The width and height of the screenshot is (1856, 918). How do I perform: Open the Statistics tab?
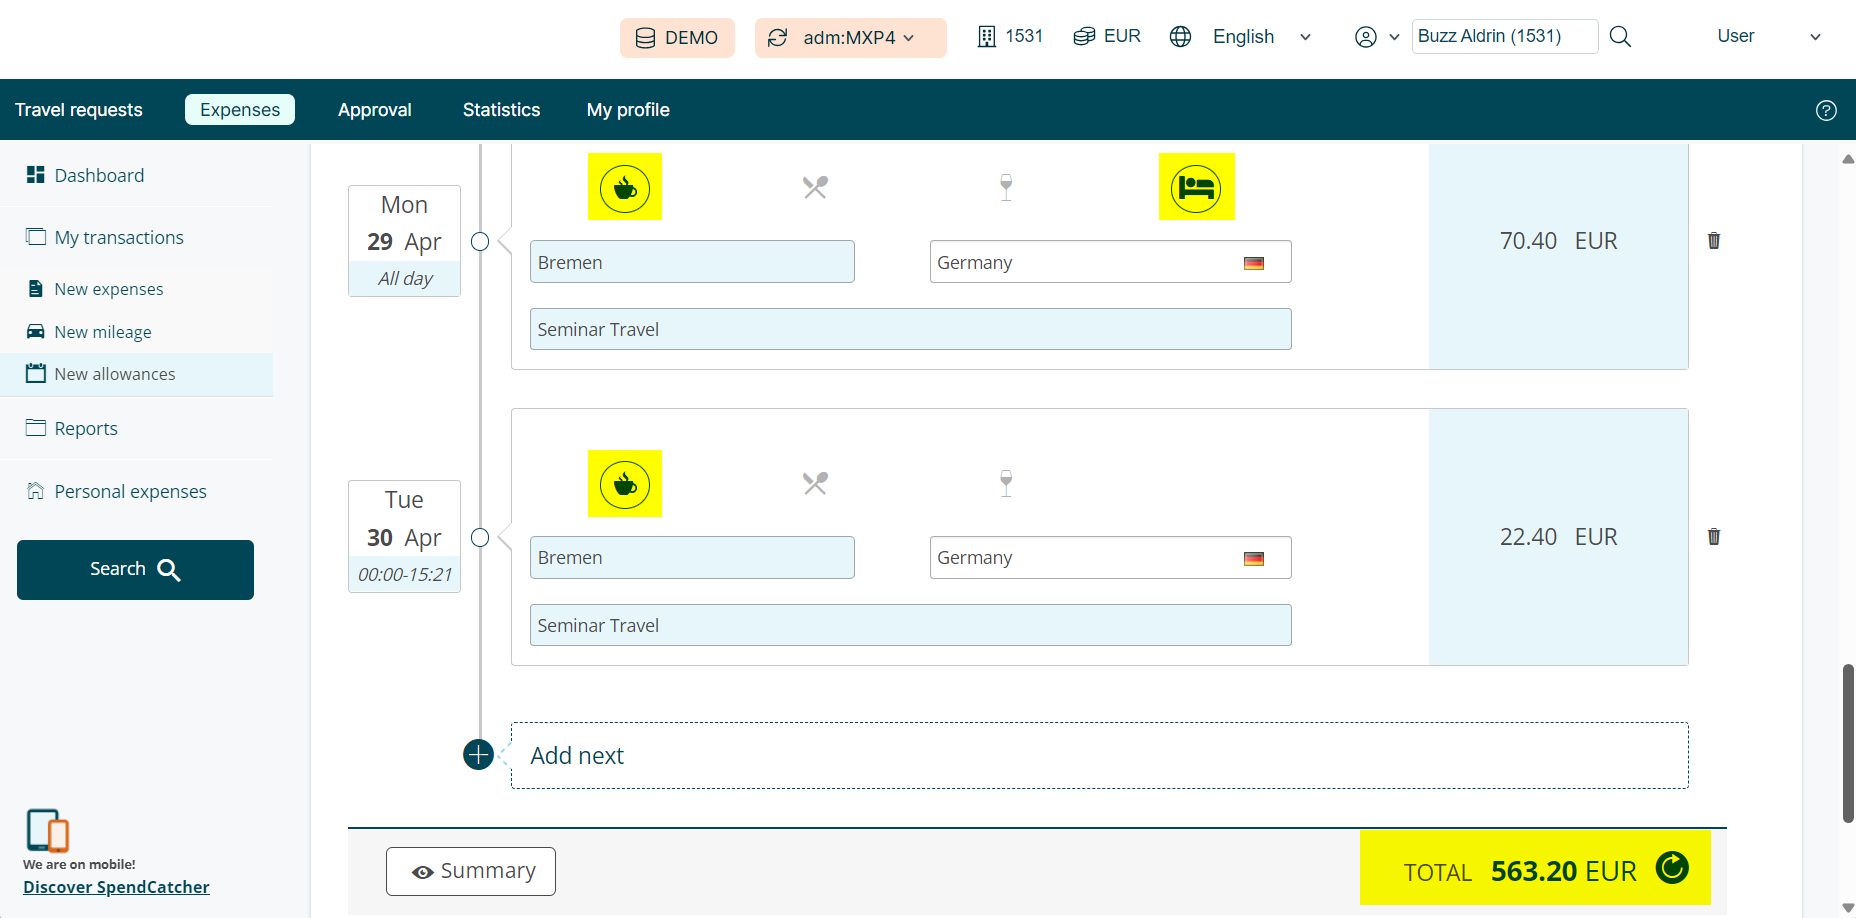(x=501, y=110)
